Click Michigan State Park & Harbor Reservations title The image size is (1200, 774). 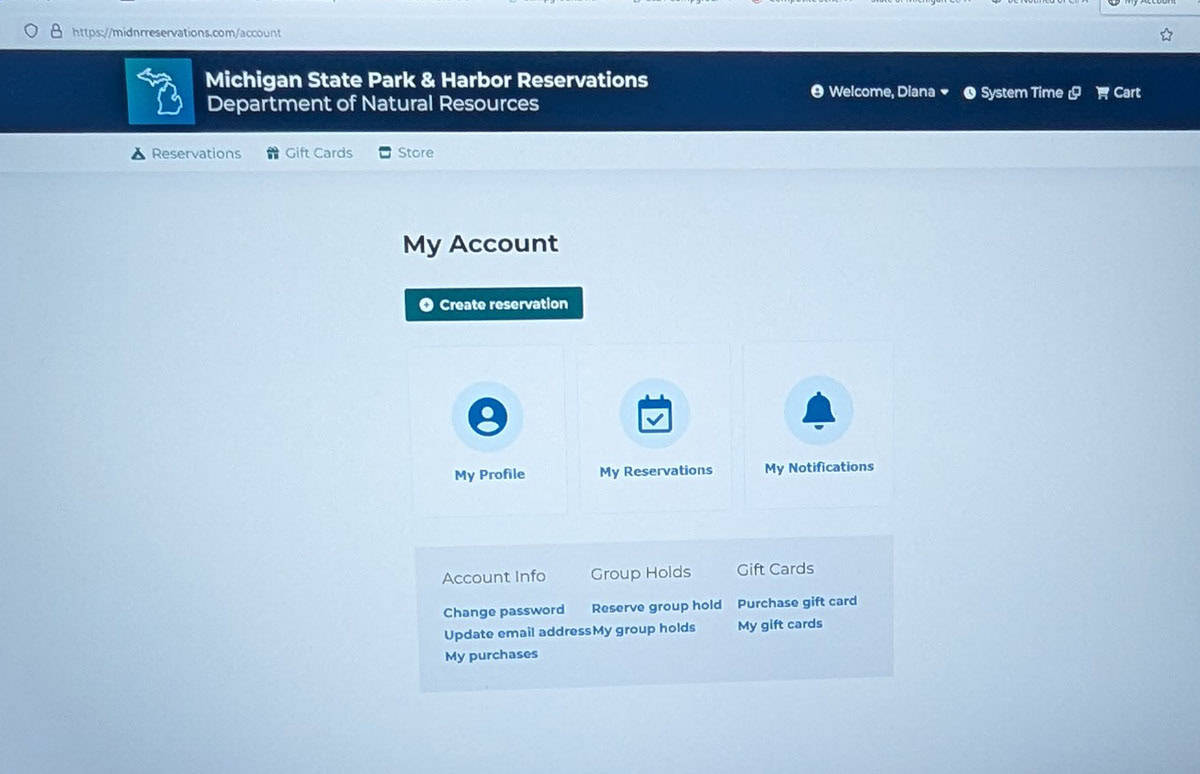(x=427, y=80)
